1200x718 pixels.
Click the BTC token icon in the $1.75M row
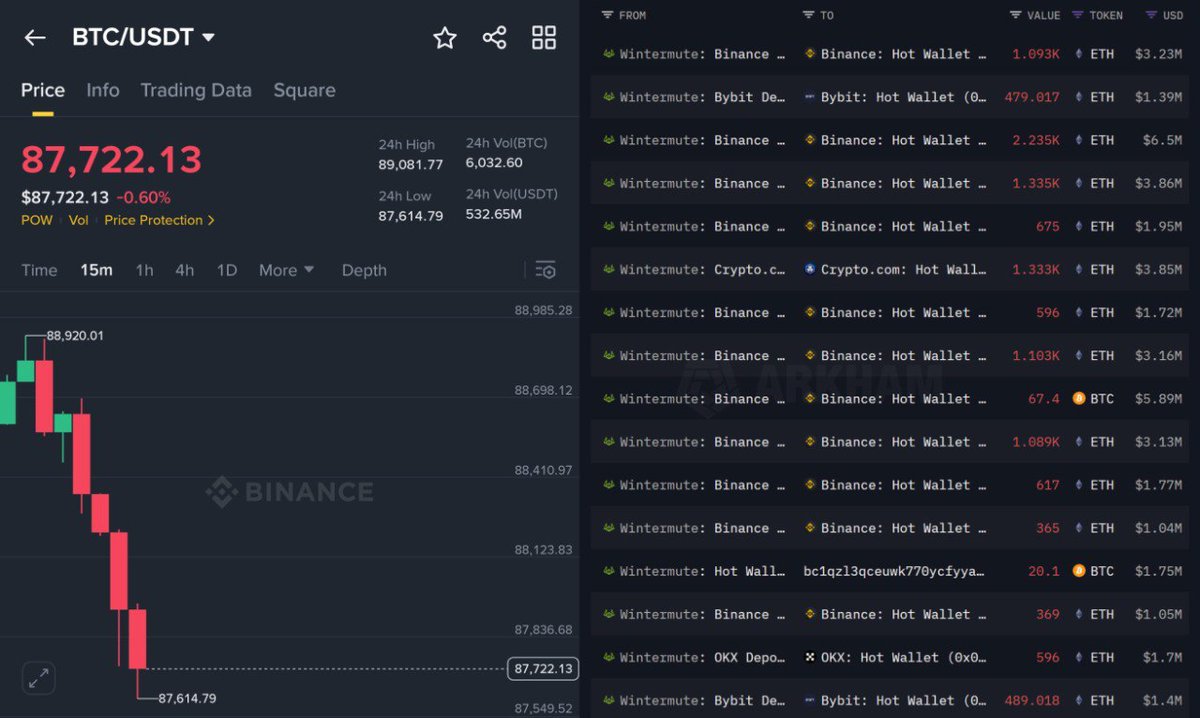(x=1079, y=571)
